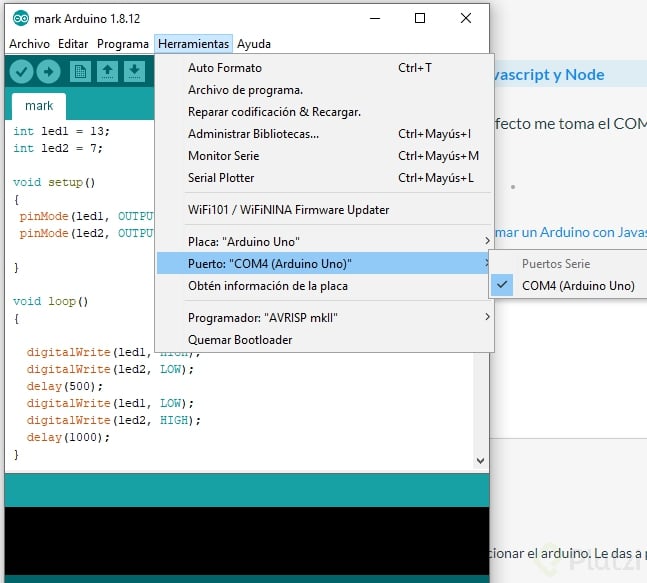Choose Archivo de programa entry

(325, 90)
